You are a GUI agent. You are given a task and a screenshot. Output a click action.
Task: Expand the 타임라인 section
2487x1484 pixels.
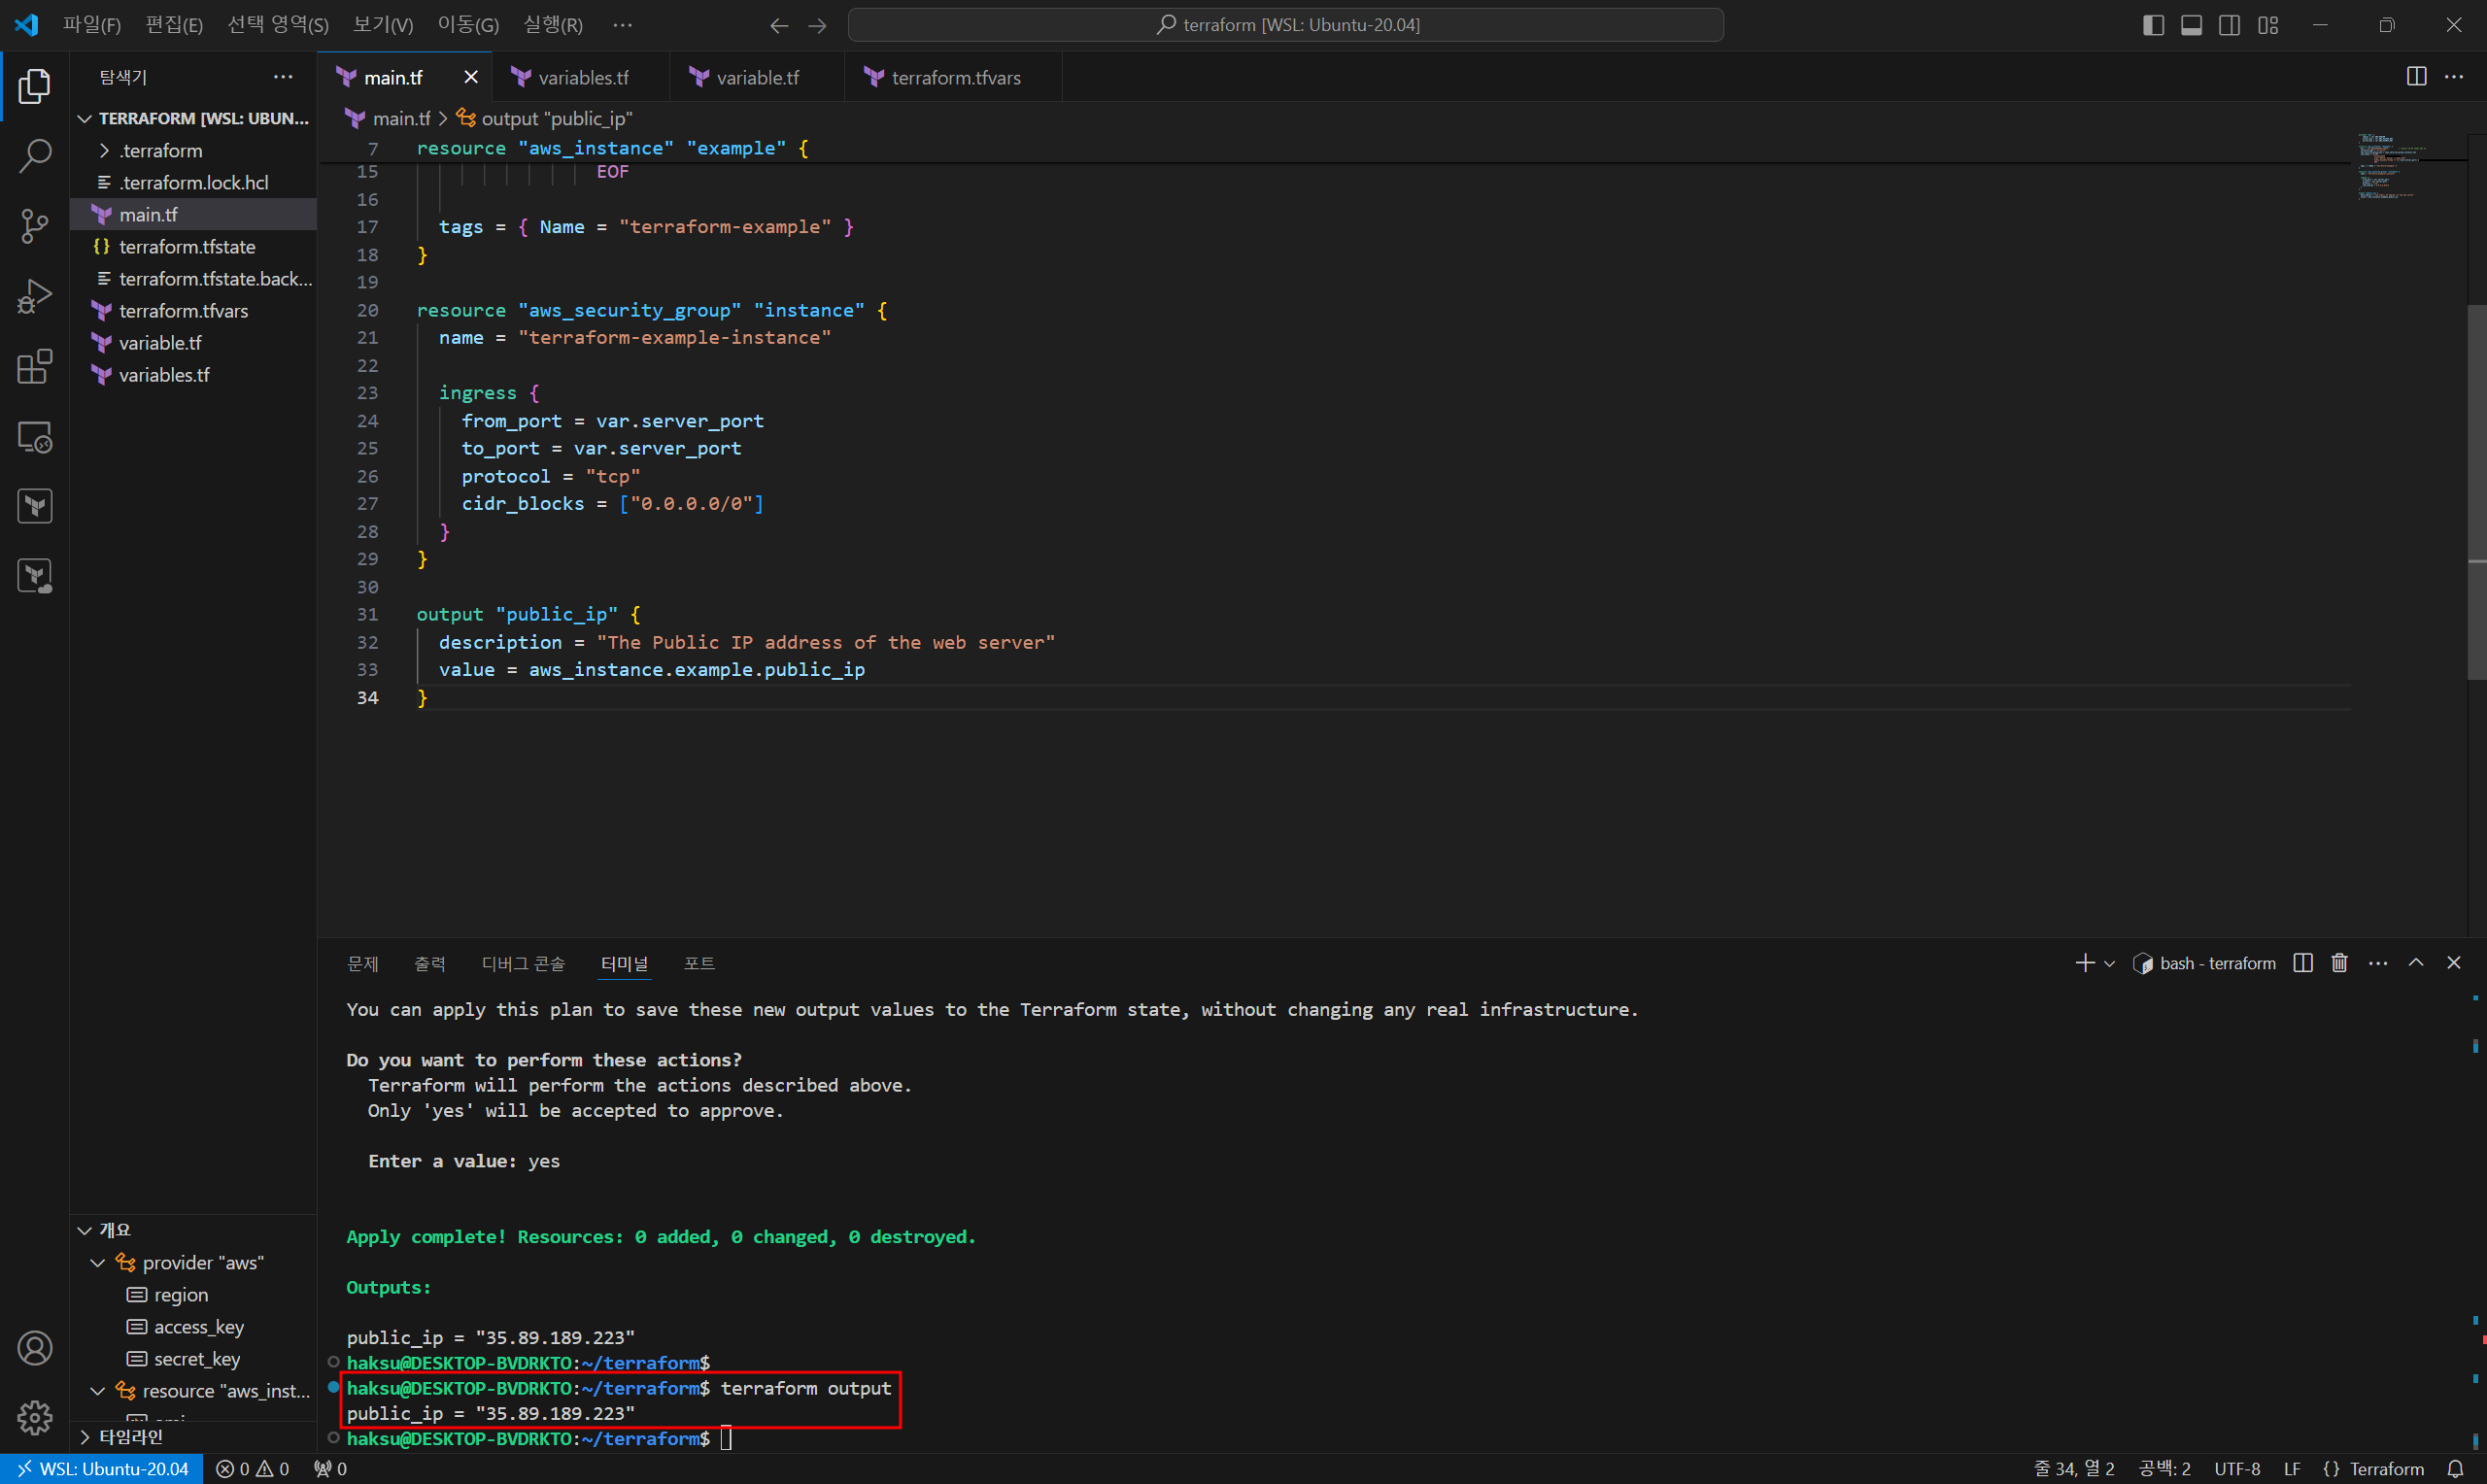coord(130,1437)
